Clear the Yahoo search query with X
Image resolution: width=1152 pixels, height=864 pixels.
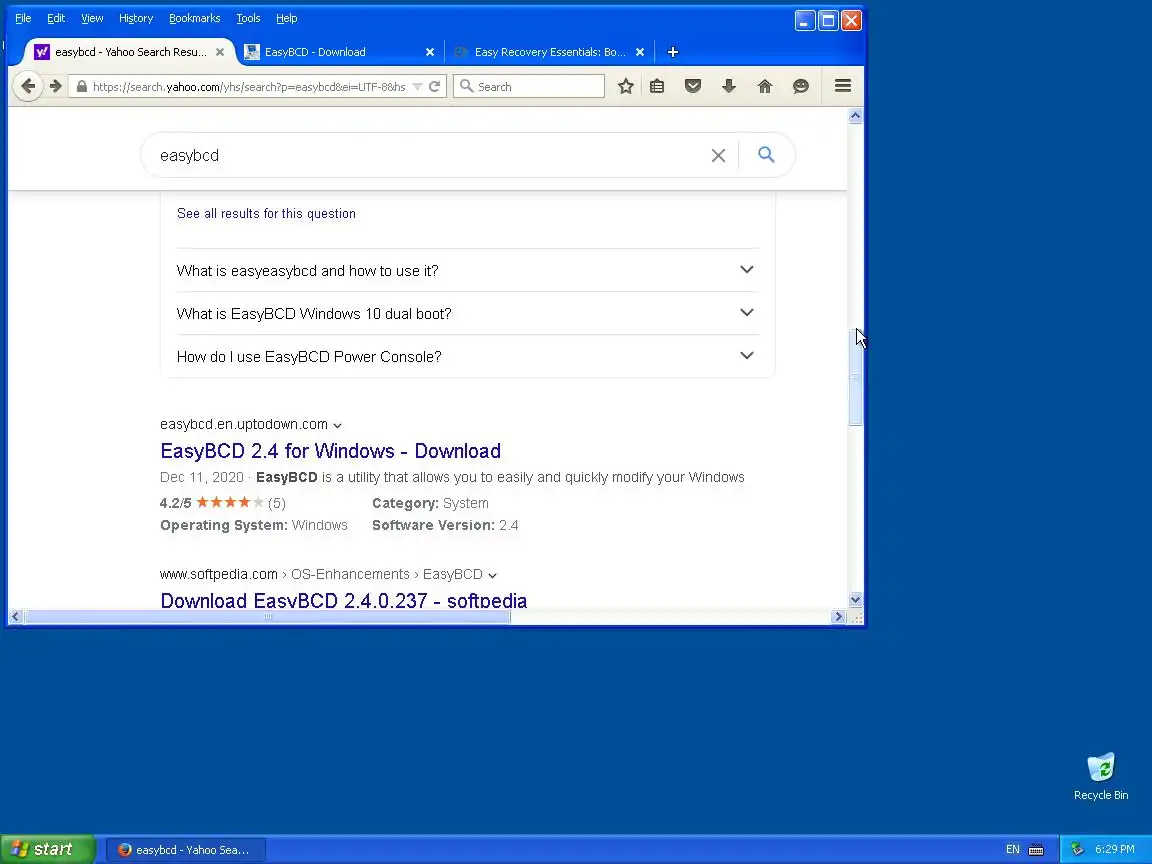tap(719, 155)
